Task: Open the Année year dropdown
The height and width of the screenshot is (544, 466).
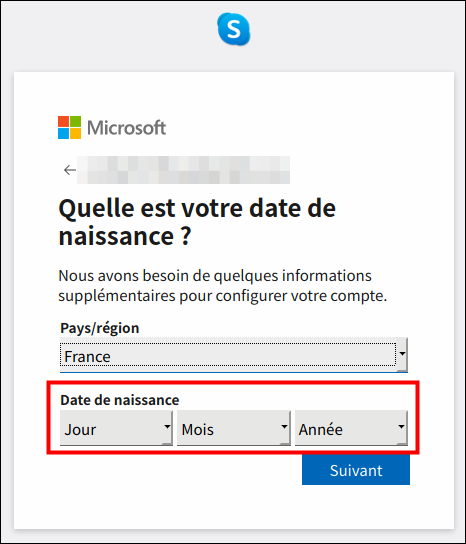Action: 351,428
